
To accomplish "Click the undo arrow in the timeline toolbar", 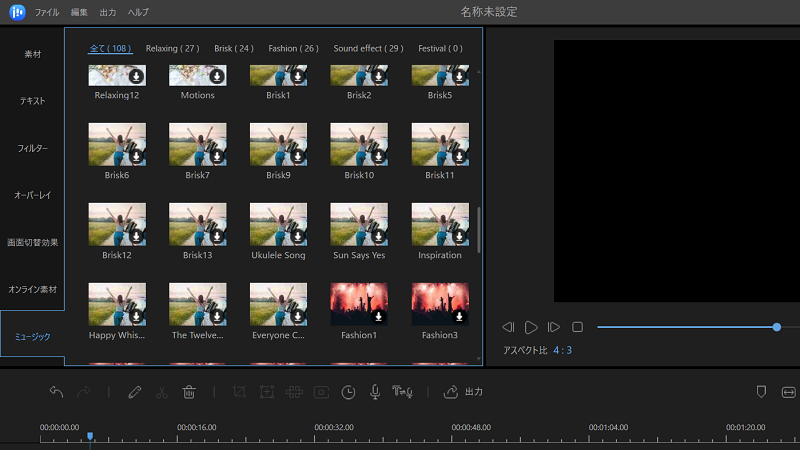I will point(56,392).
